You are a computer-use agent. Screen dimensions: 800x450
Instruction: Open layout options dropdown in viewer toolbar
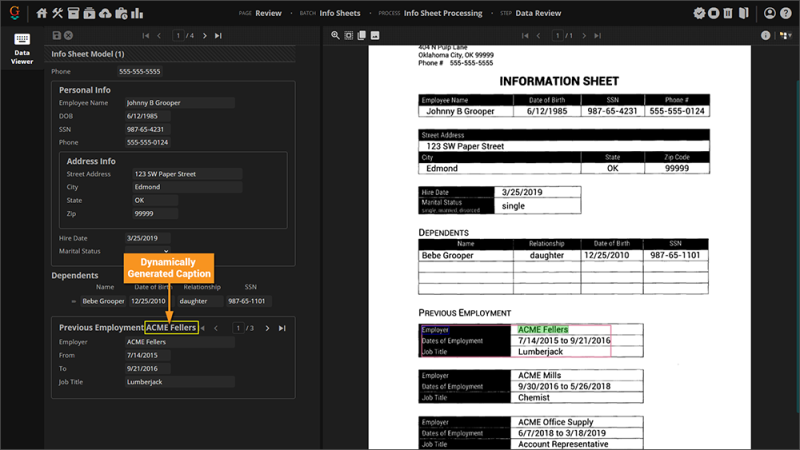tap(784, 35)
